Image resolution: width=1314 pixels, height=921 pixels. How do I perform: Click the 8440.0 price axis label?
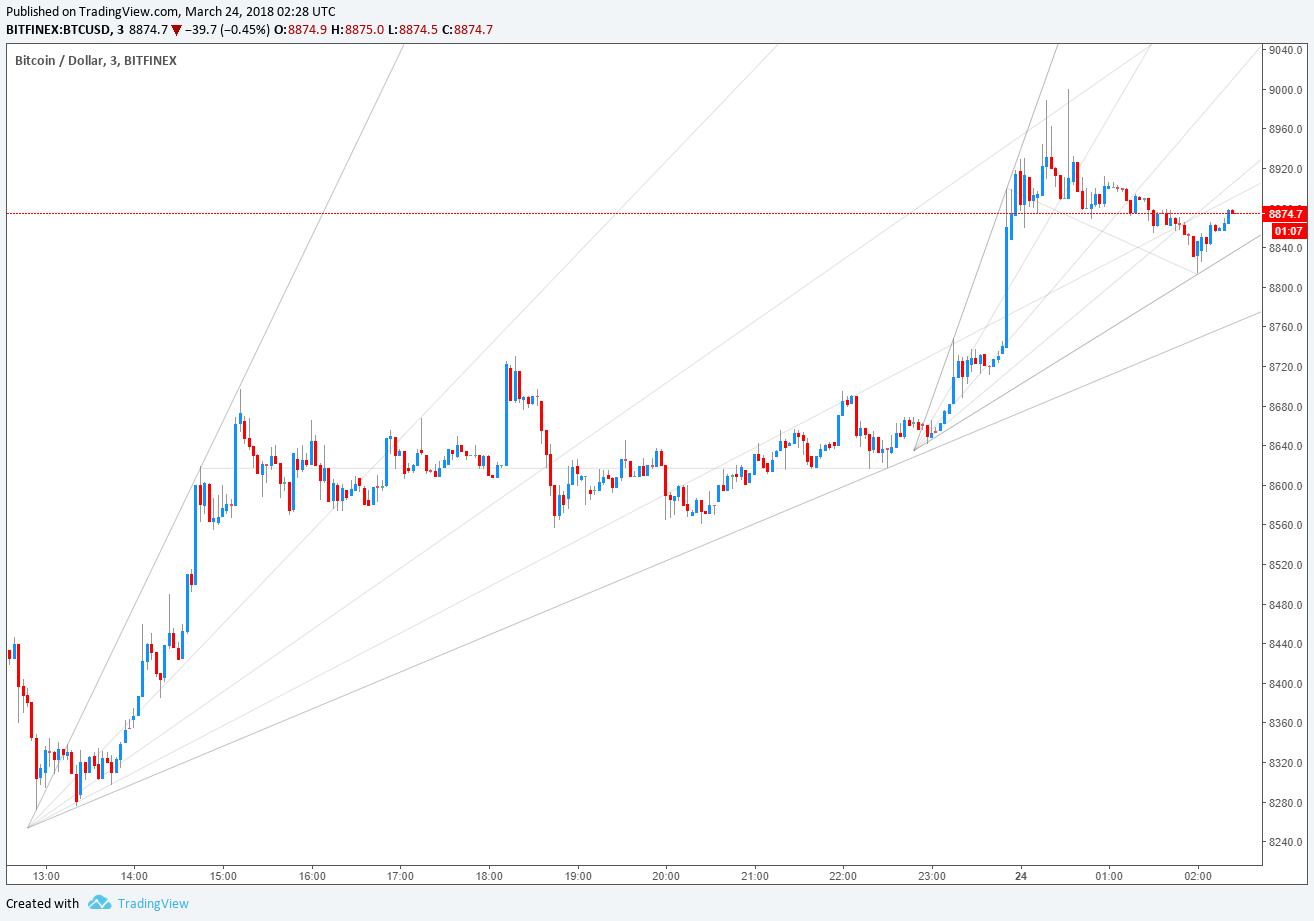[1285, 644]
